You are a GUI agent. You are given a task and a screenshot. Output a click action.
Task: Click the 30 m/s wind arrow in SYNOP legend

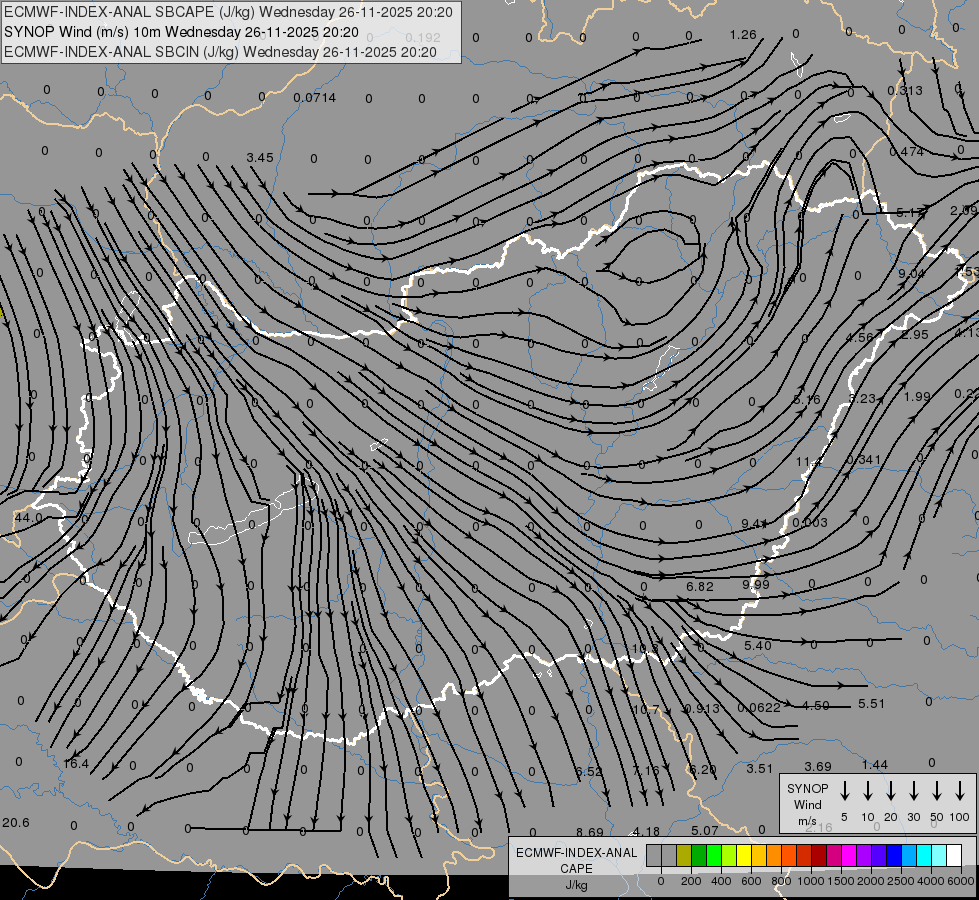click(913, 791)
